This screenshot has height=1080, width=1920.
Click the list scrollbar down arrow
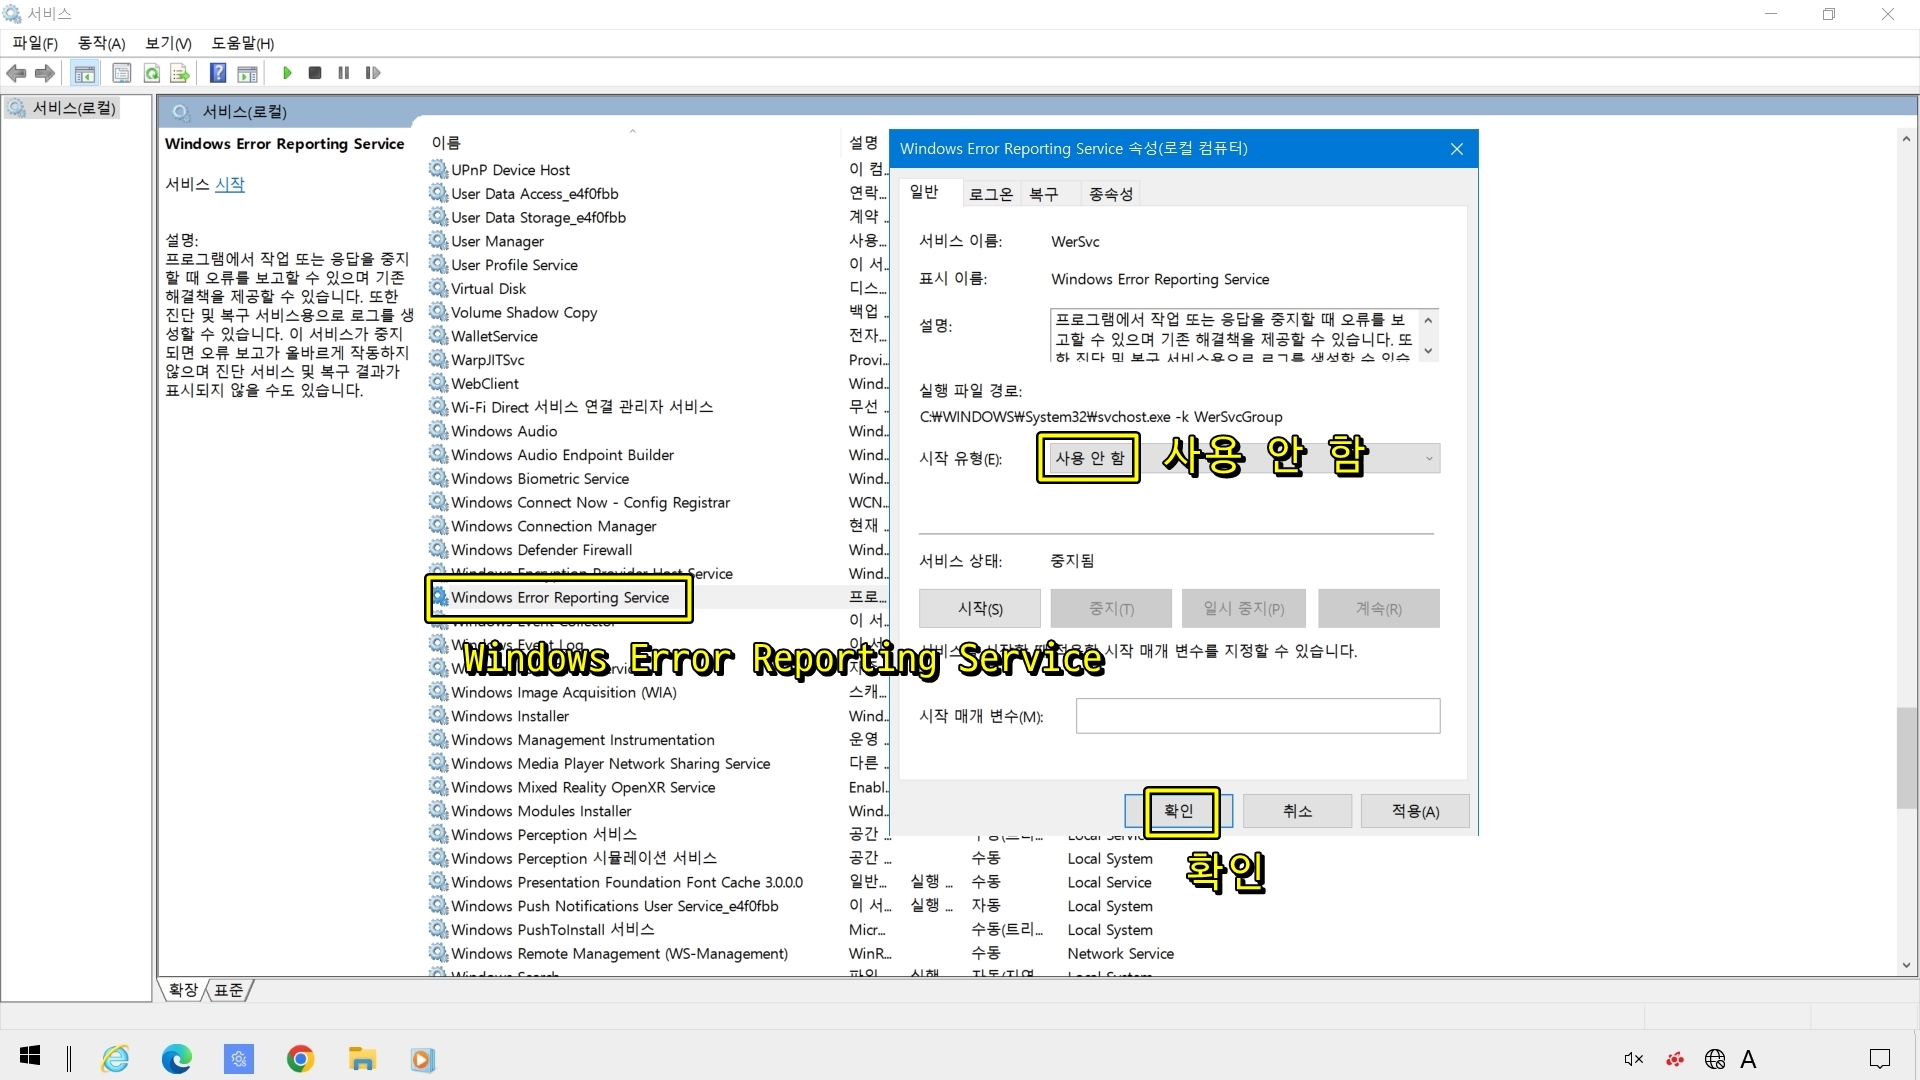(1906, 965)
